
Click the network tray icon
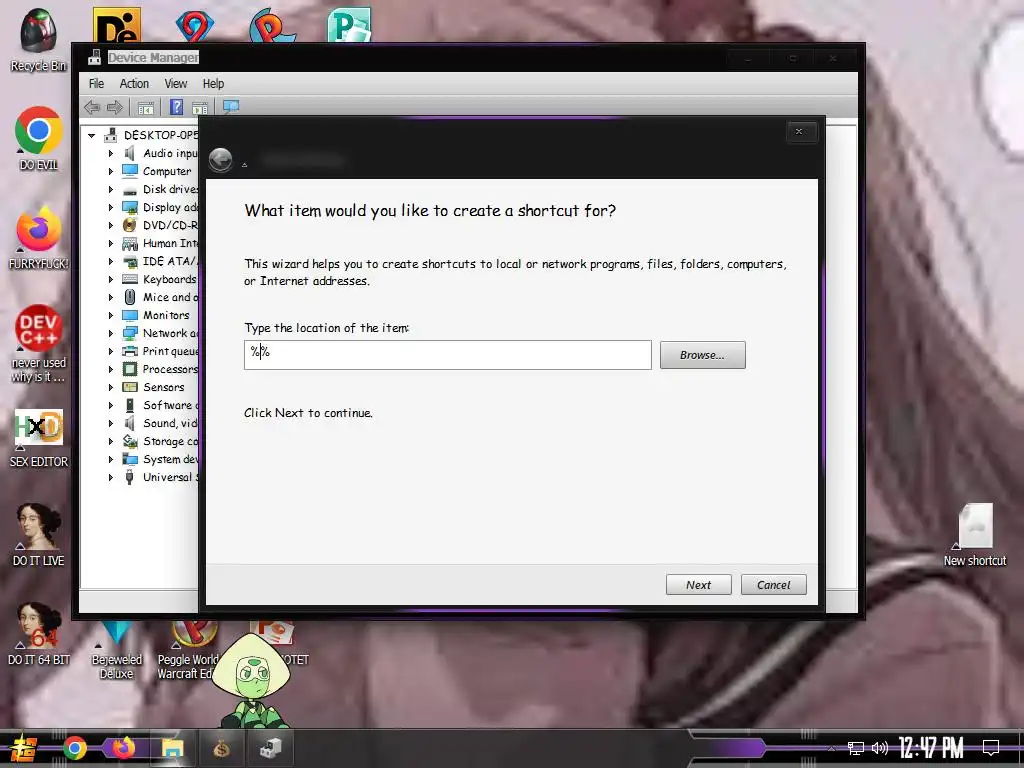click(856, 748)
